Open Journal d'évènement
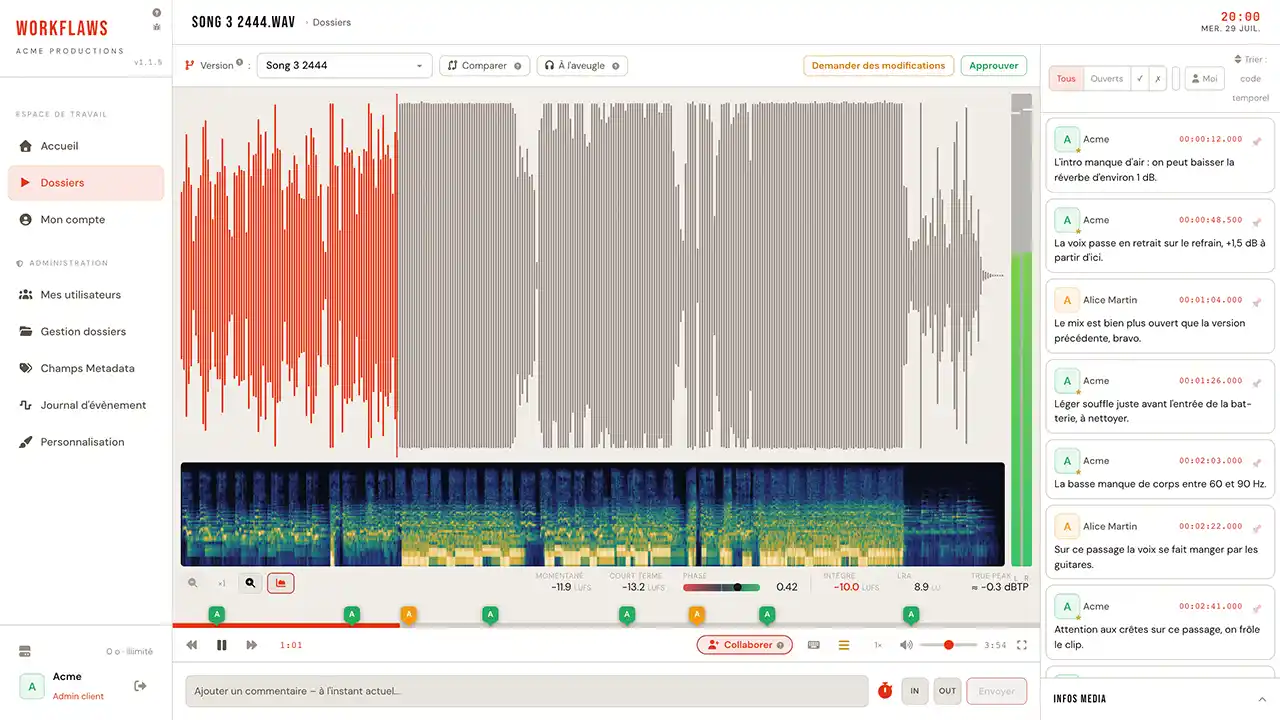Viewport: 1280px width, 720px height. (86, 405)
